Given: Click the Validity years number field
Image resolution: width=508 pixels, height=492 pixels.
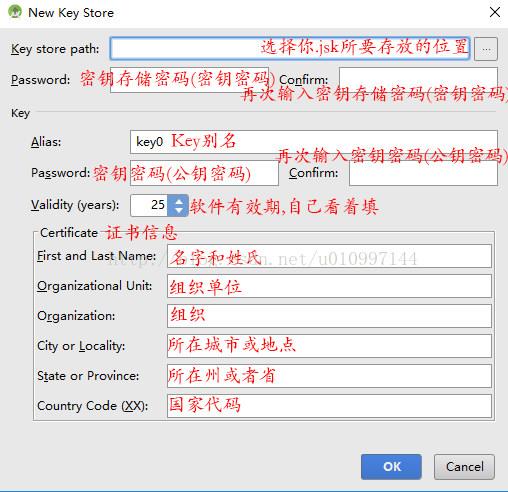Looking at the screenshot, I should coord(150,205).
